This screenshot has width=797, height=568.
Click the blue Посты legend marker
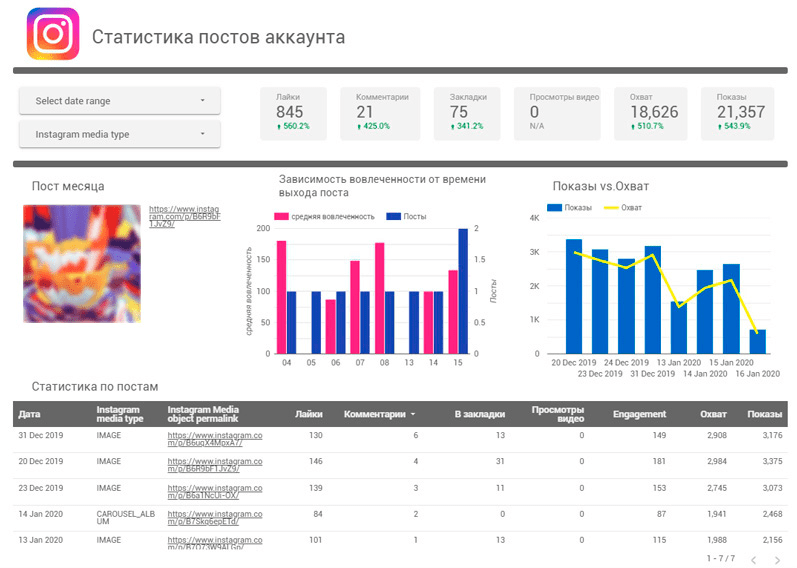coord(393,216)
